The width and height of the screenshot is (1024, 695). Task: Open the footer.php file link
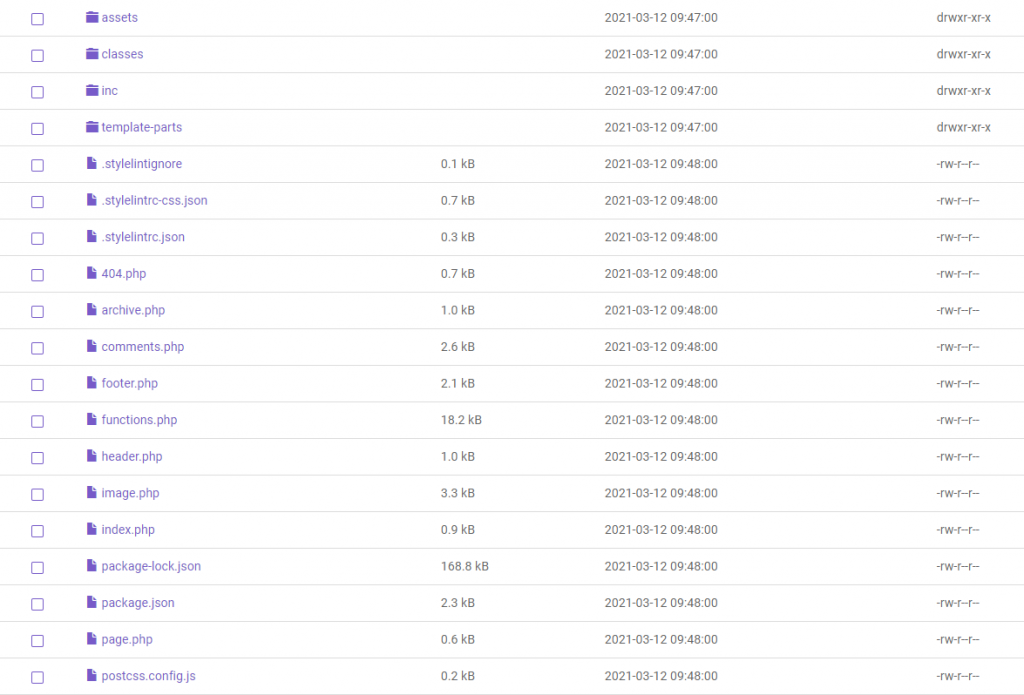(x=130, y=384)
